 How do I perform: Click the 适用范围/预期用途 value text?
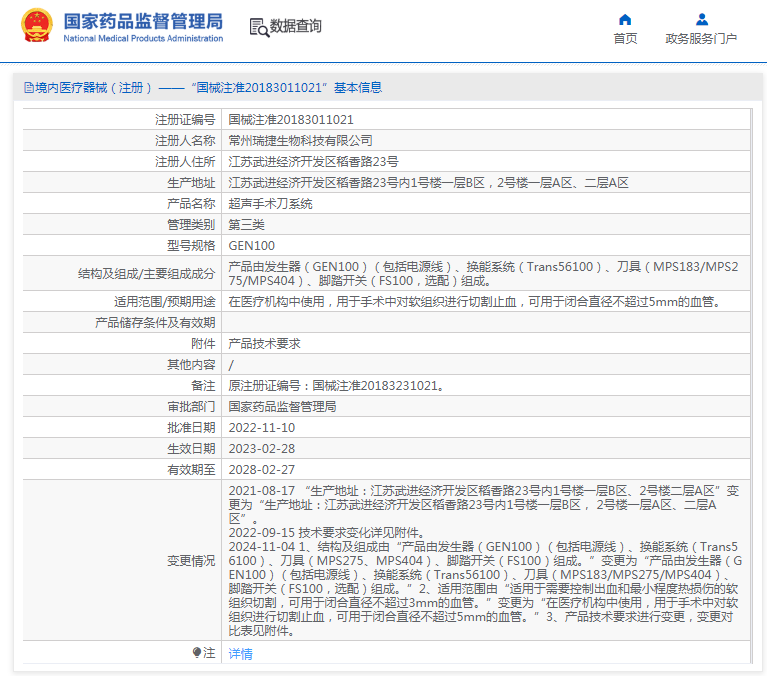click(x=475, y=302)
